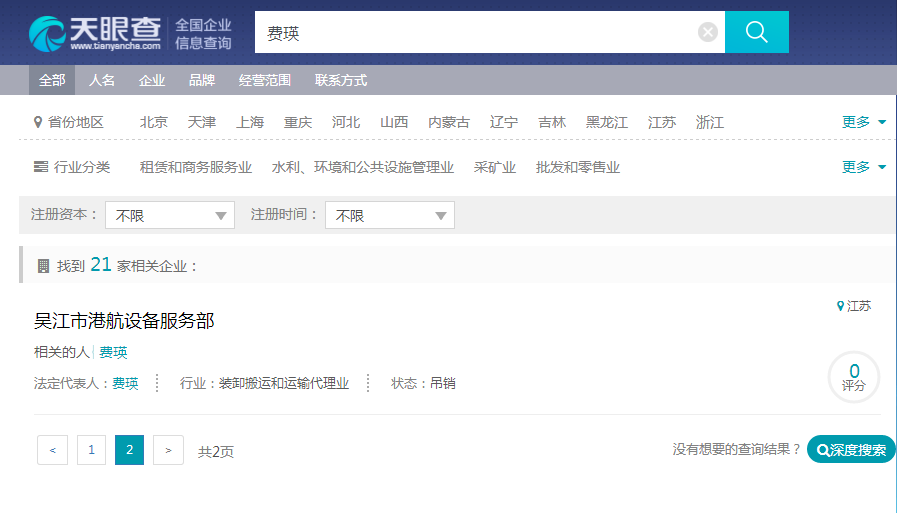This screenshot has height=513, width=897.
Task: Click the search input field
Action: pos(475,33)
